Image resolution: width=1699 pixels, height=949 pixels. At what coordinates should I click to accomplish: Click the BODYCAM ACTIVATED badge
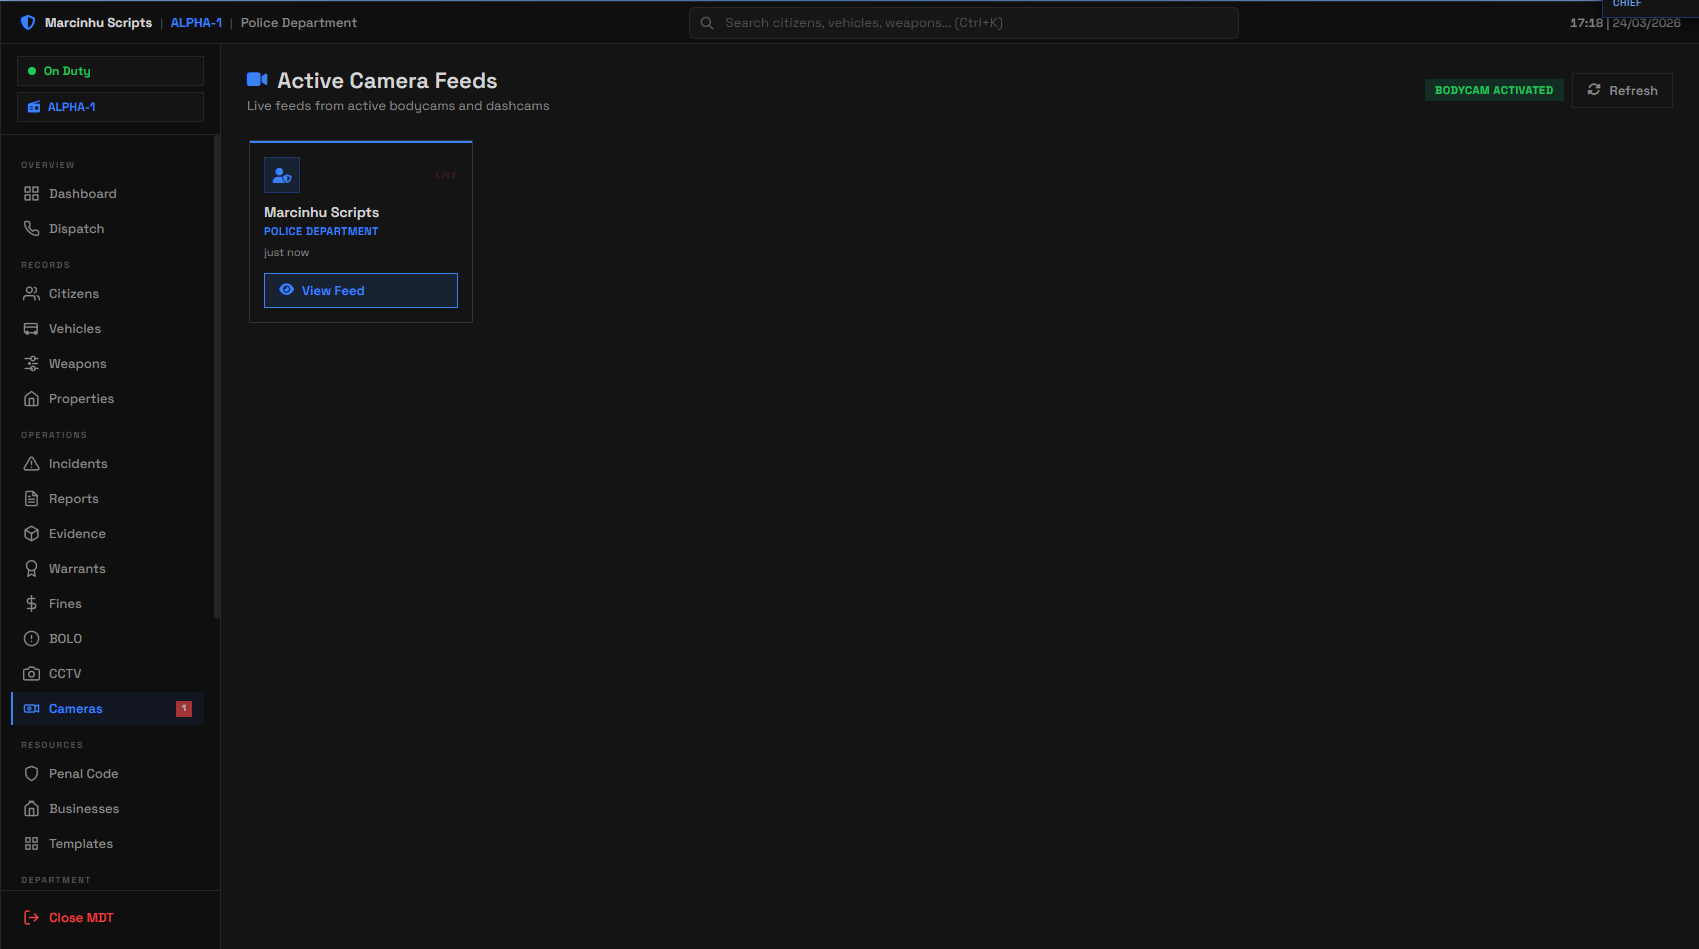[x=1494, y=91]
